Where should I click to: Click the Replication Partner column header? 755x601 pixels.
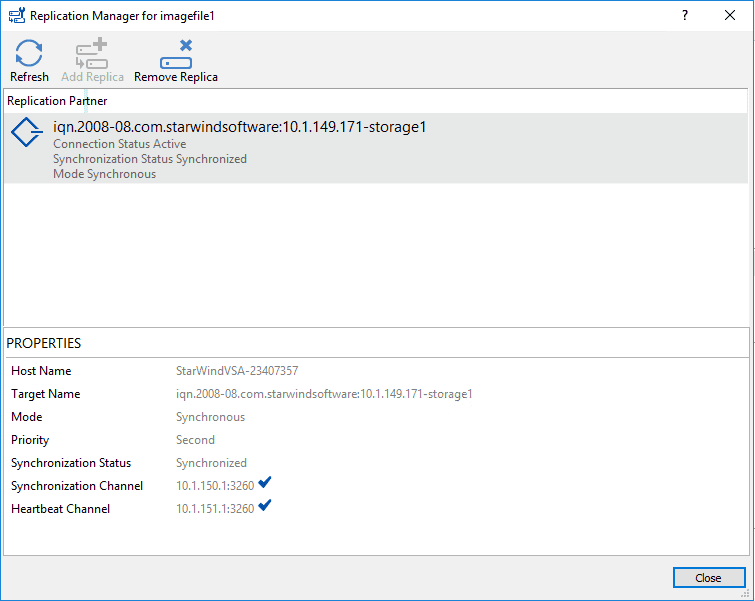58,101
